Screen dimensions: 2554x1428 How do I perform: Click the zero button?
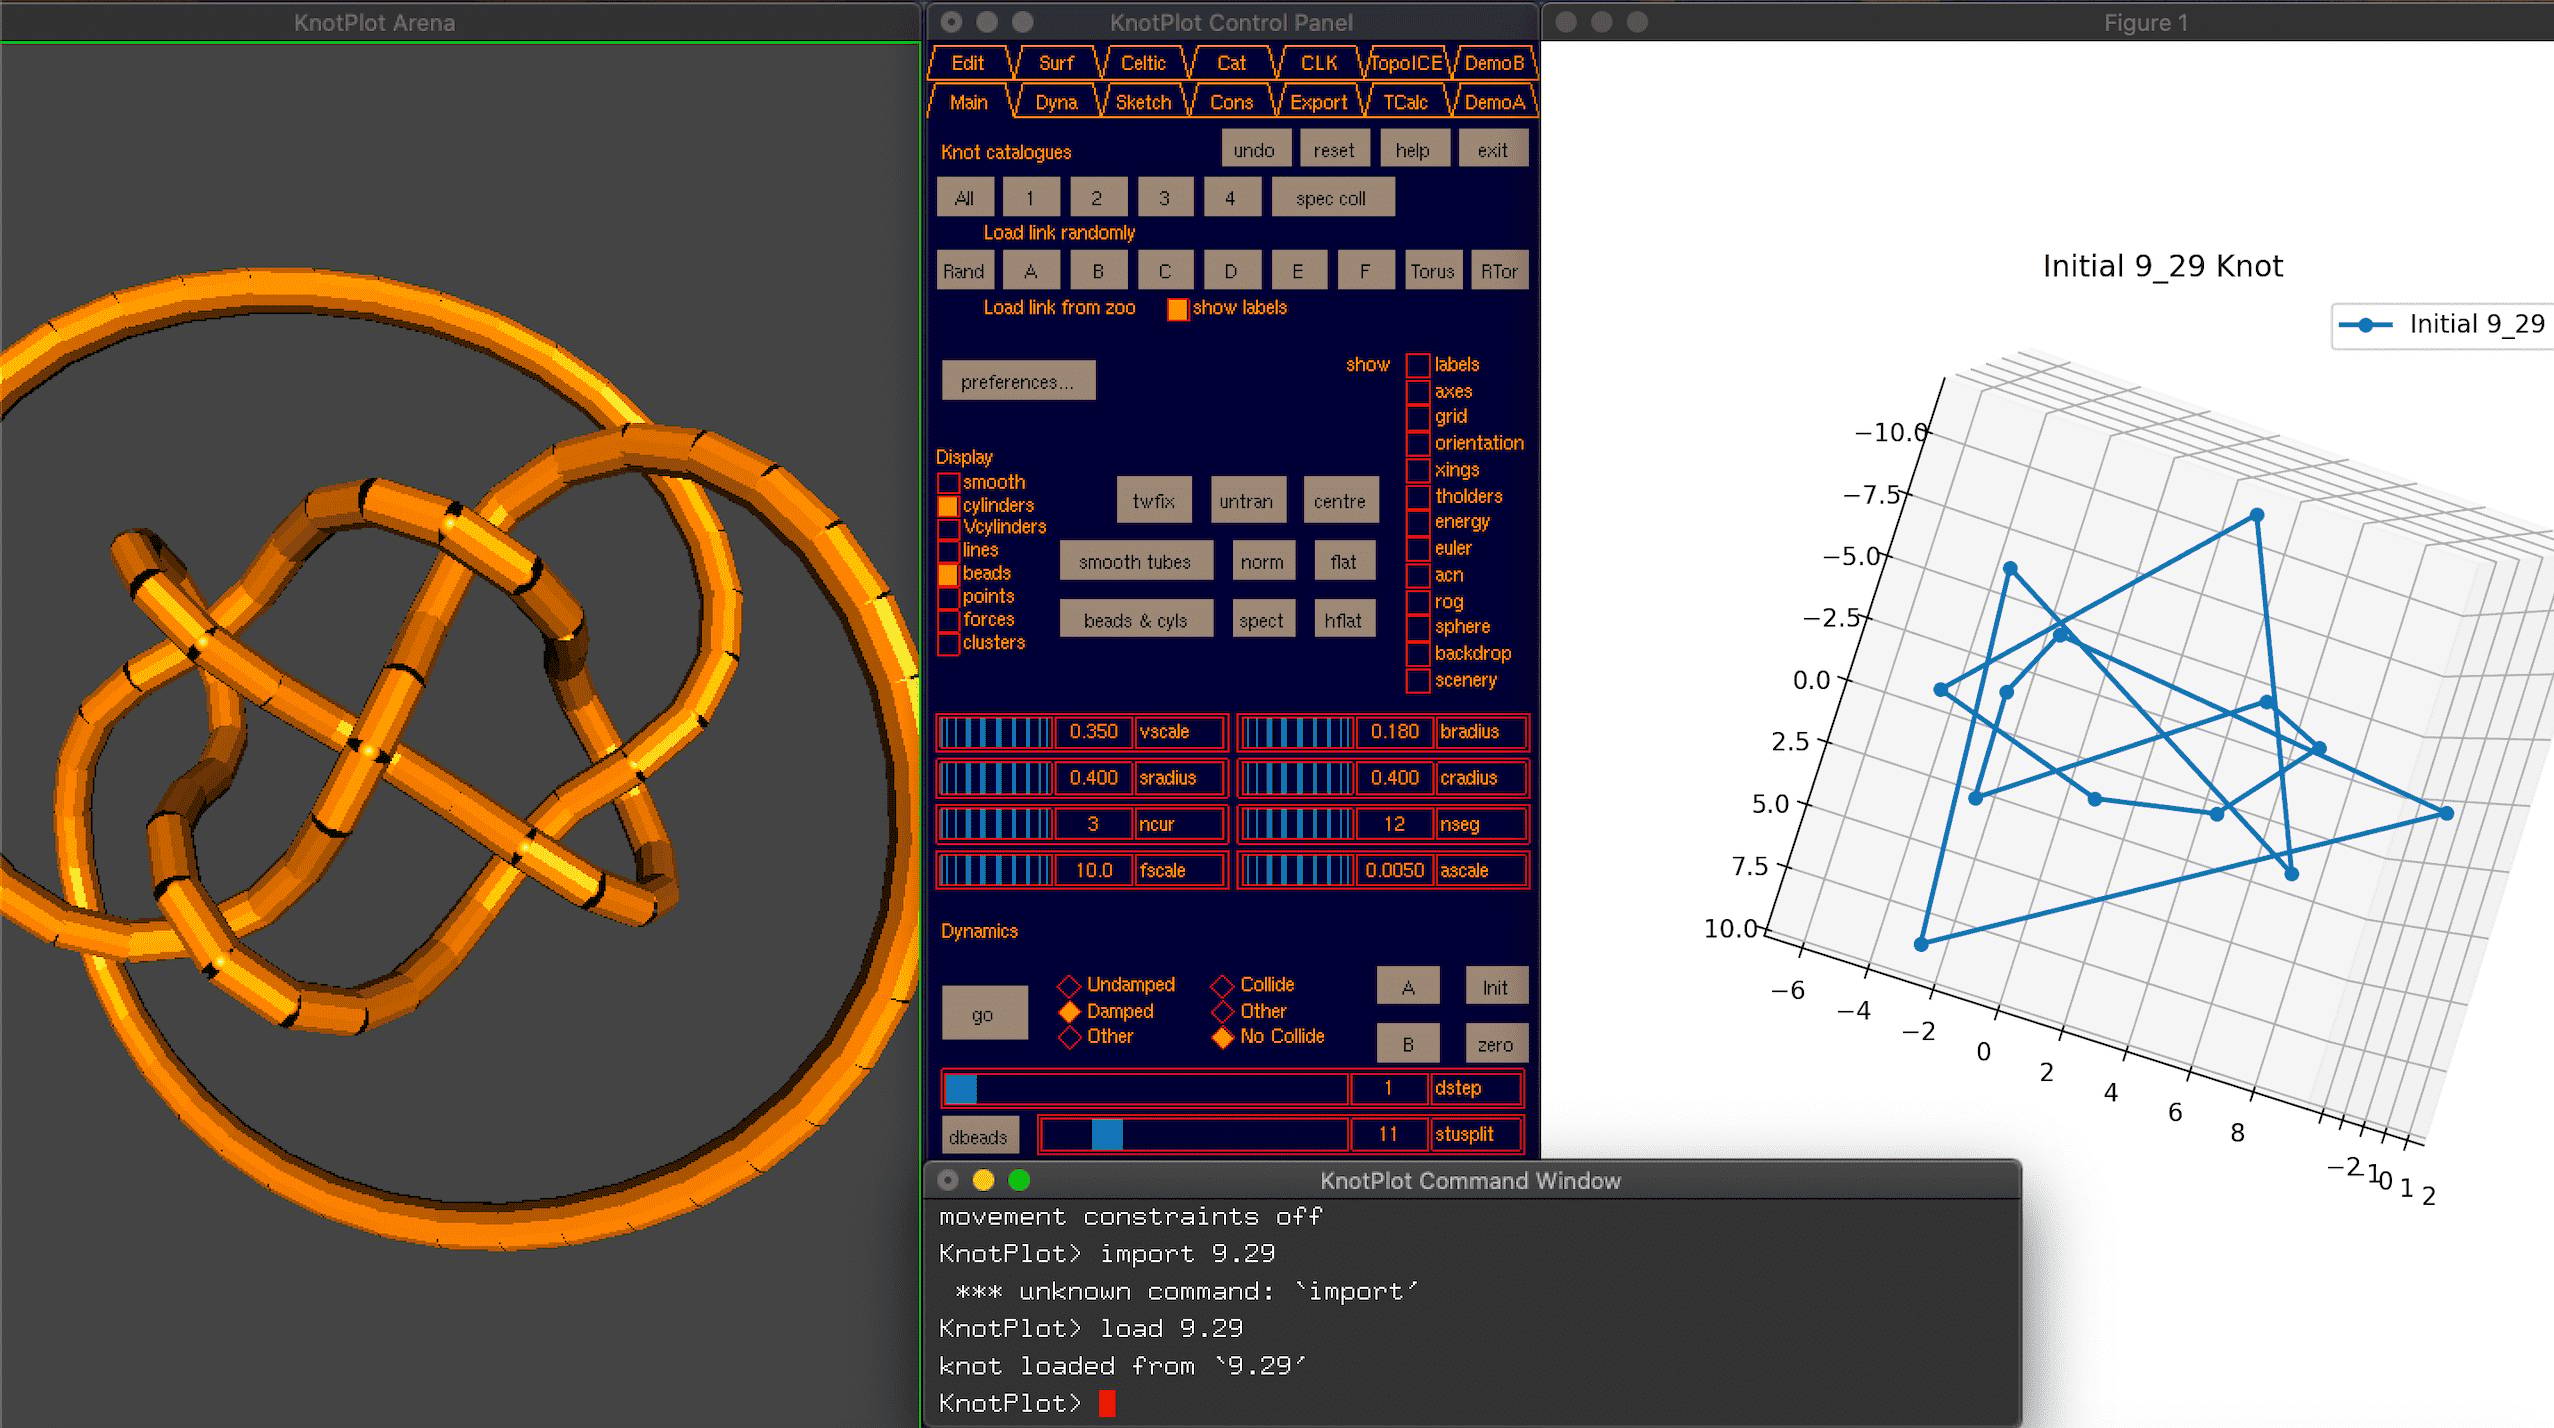[x=1495, y=1044]
